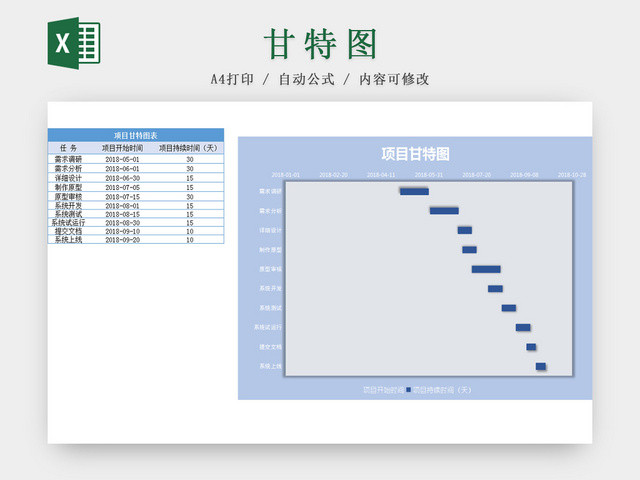The height and width of the screenshot is (480, 640).
Task: Click the large 甘特图 heading
Action: [x=320, y=44]
